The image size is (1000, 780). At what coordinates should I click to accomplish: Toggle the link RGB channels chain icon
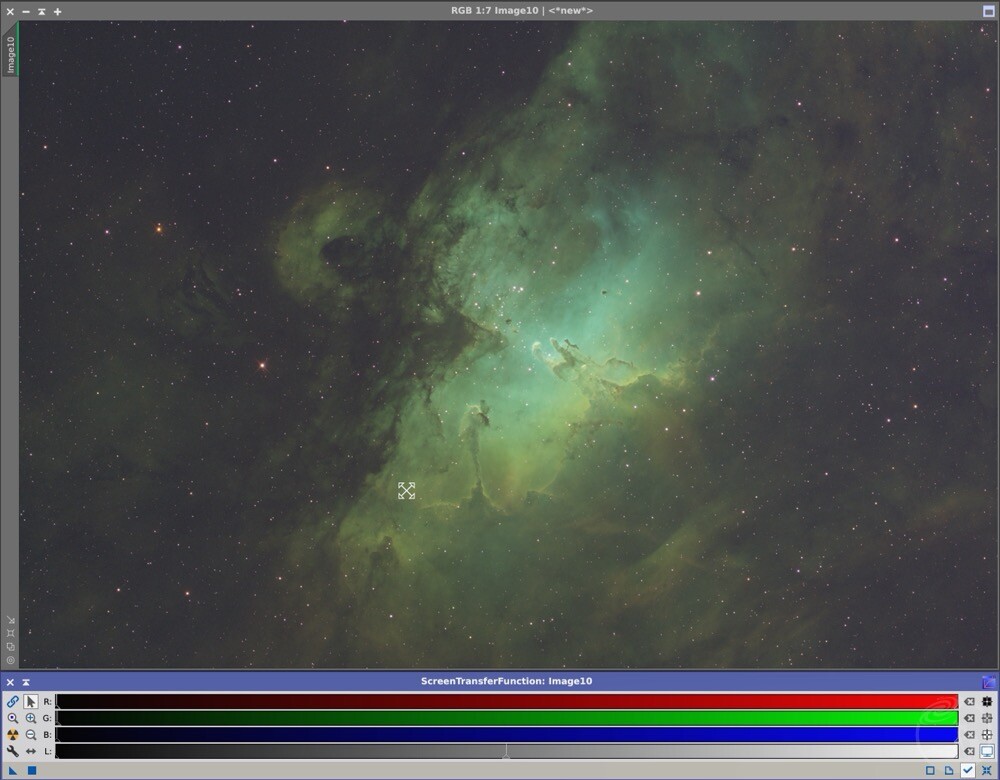coord(13,702)
